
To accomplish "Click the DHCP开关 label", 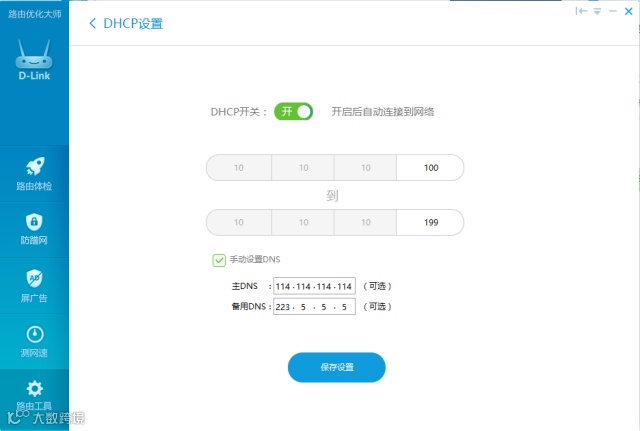I will [x=239, y=112].
